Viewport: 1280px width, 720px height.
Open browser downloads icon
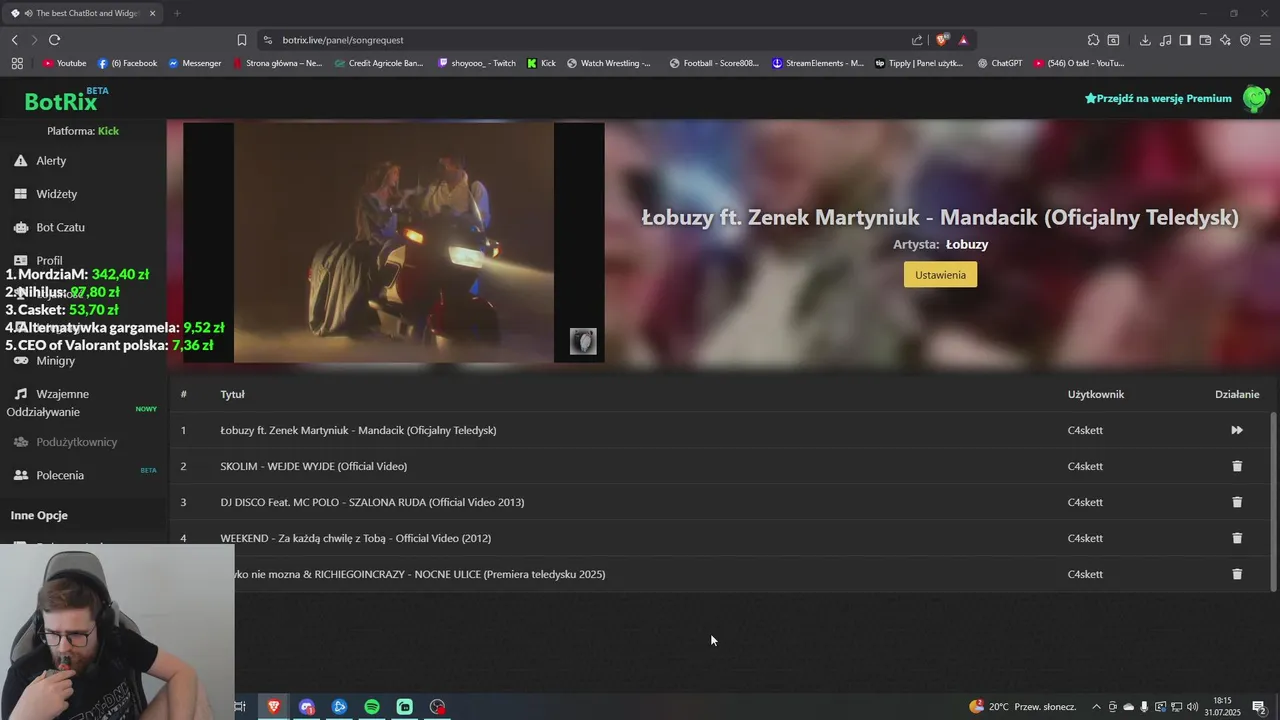click(x=1145, y=40)
